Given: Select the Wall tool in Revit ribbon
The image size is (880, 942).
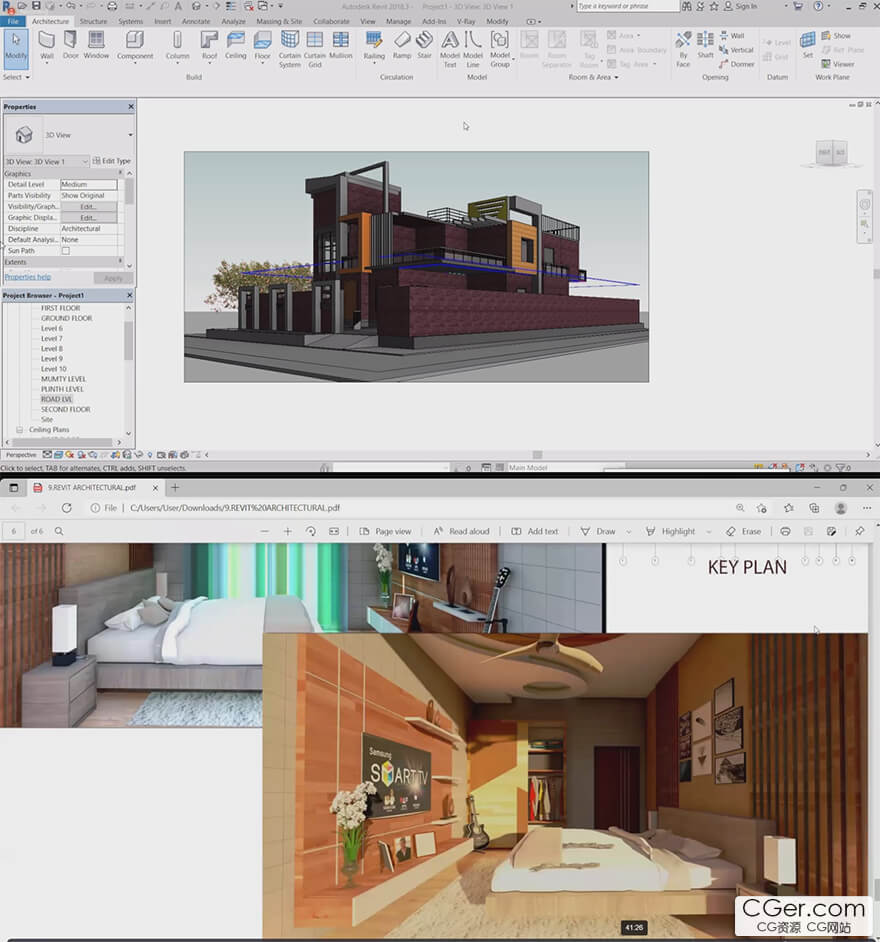Looking at the screenshot, I should [x=46, y=46].
